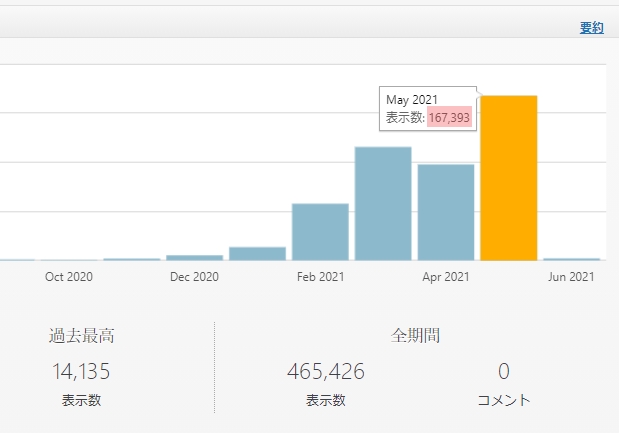619x433 pixels.
Task: Click the tiny June 2021 bar
Action: tap(571, 259)
